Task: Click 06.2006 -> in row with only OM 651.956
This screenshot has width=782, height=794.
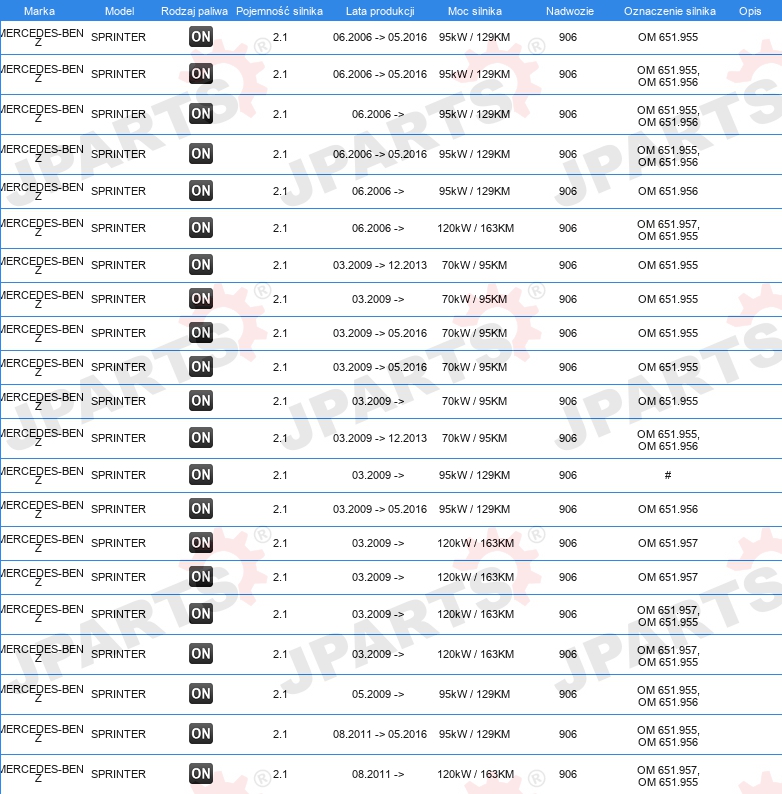Action: [378, 191]
